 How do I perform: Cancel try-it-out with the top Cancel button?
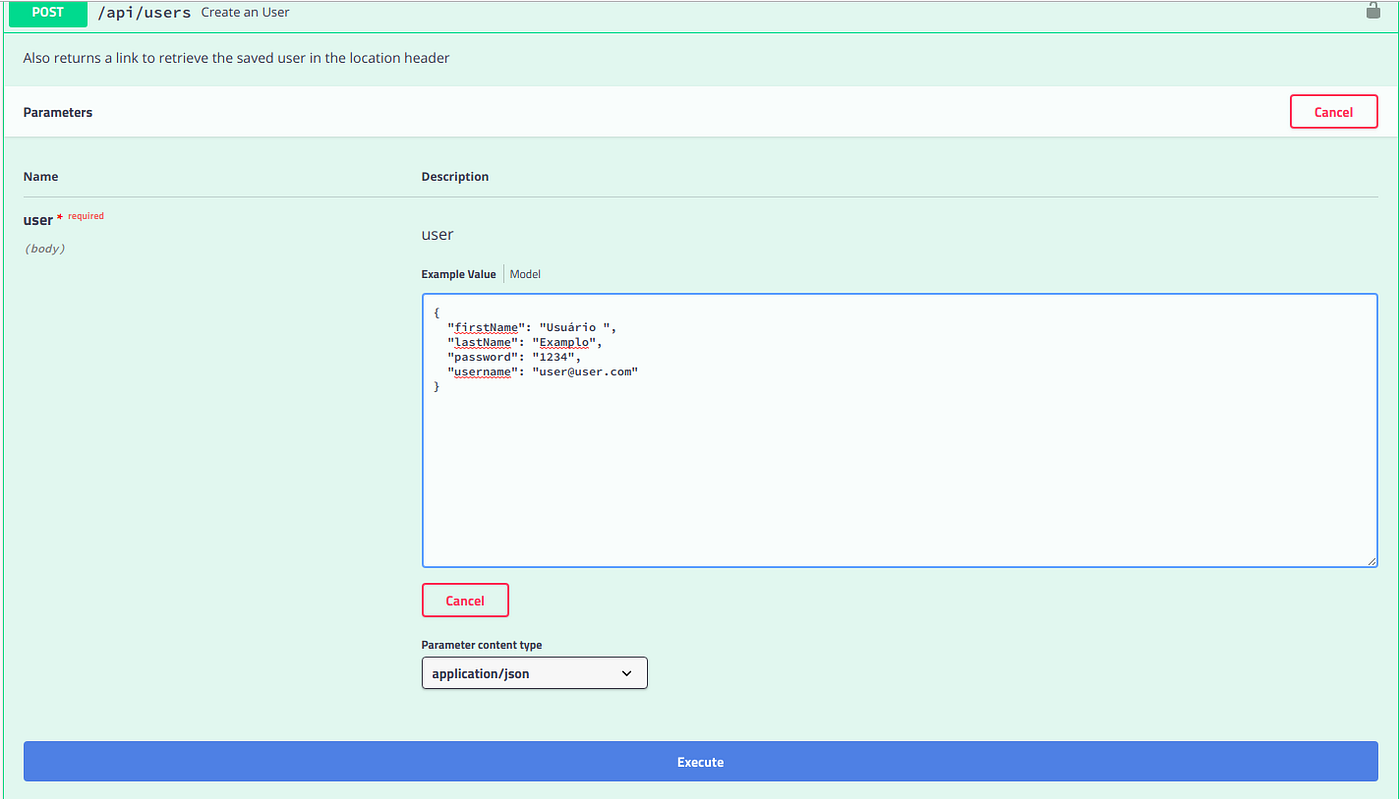1333,111
